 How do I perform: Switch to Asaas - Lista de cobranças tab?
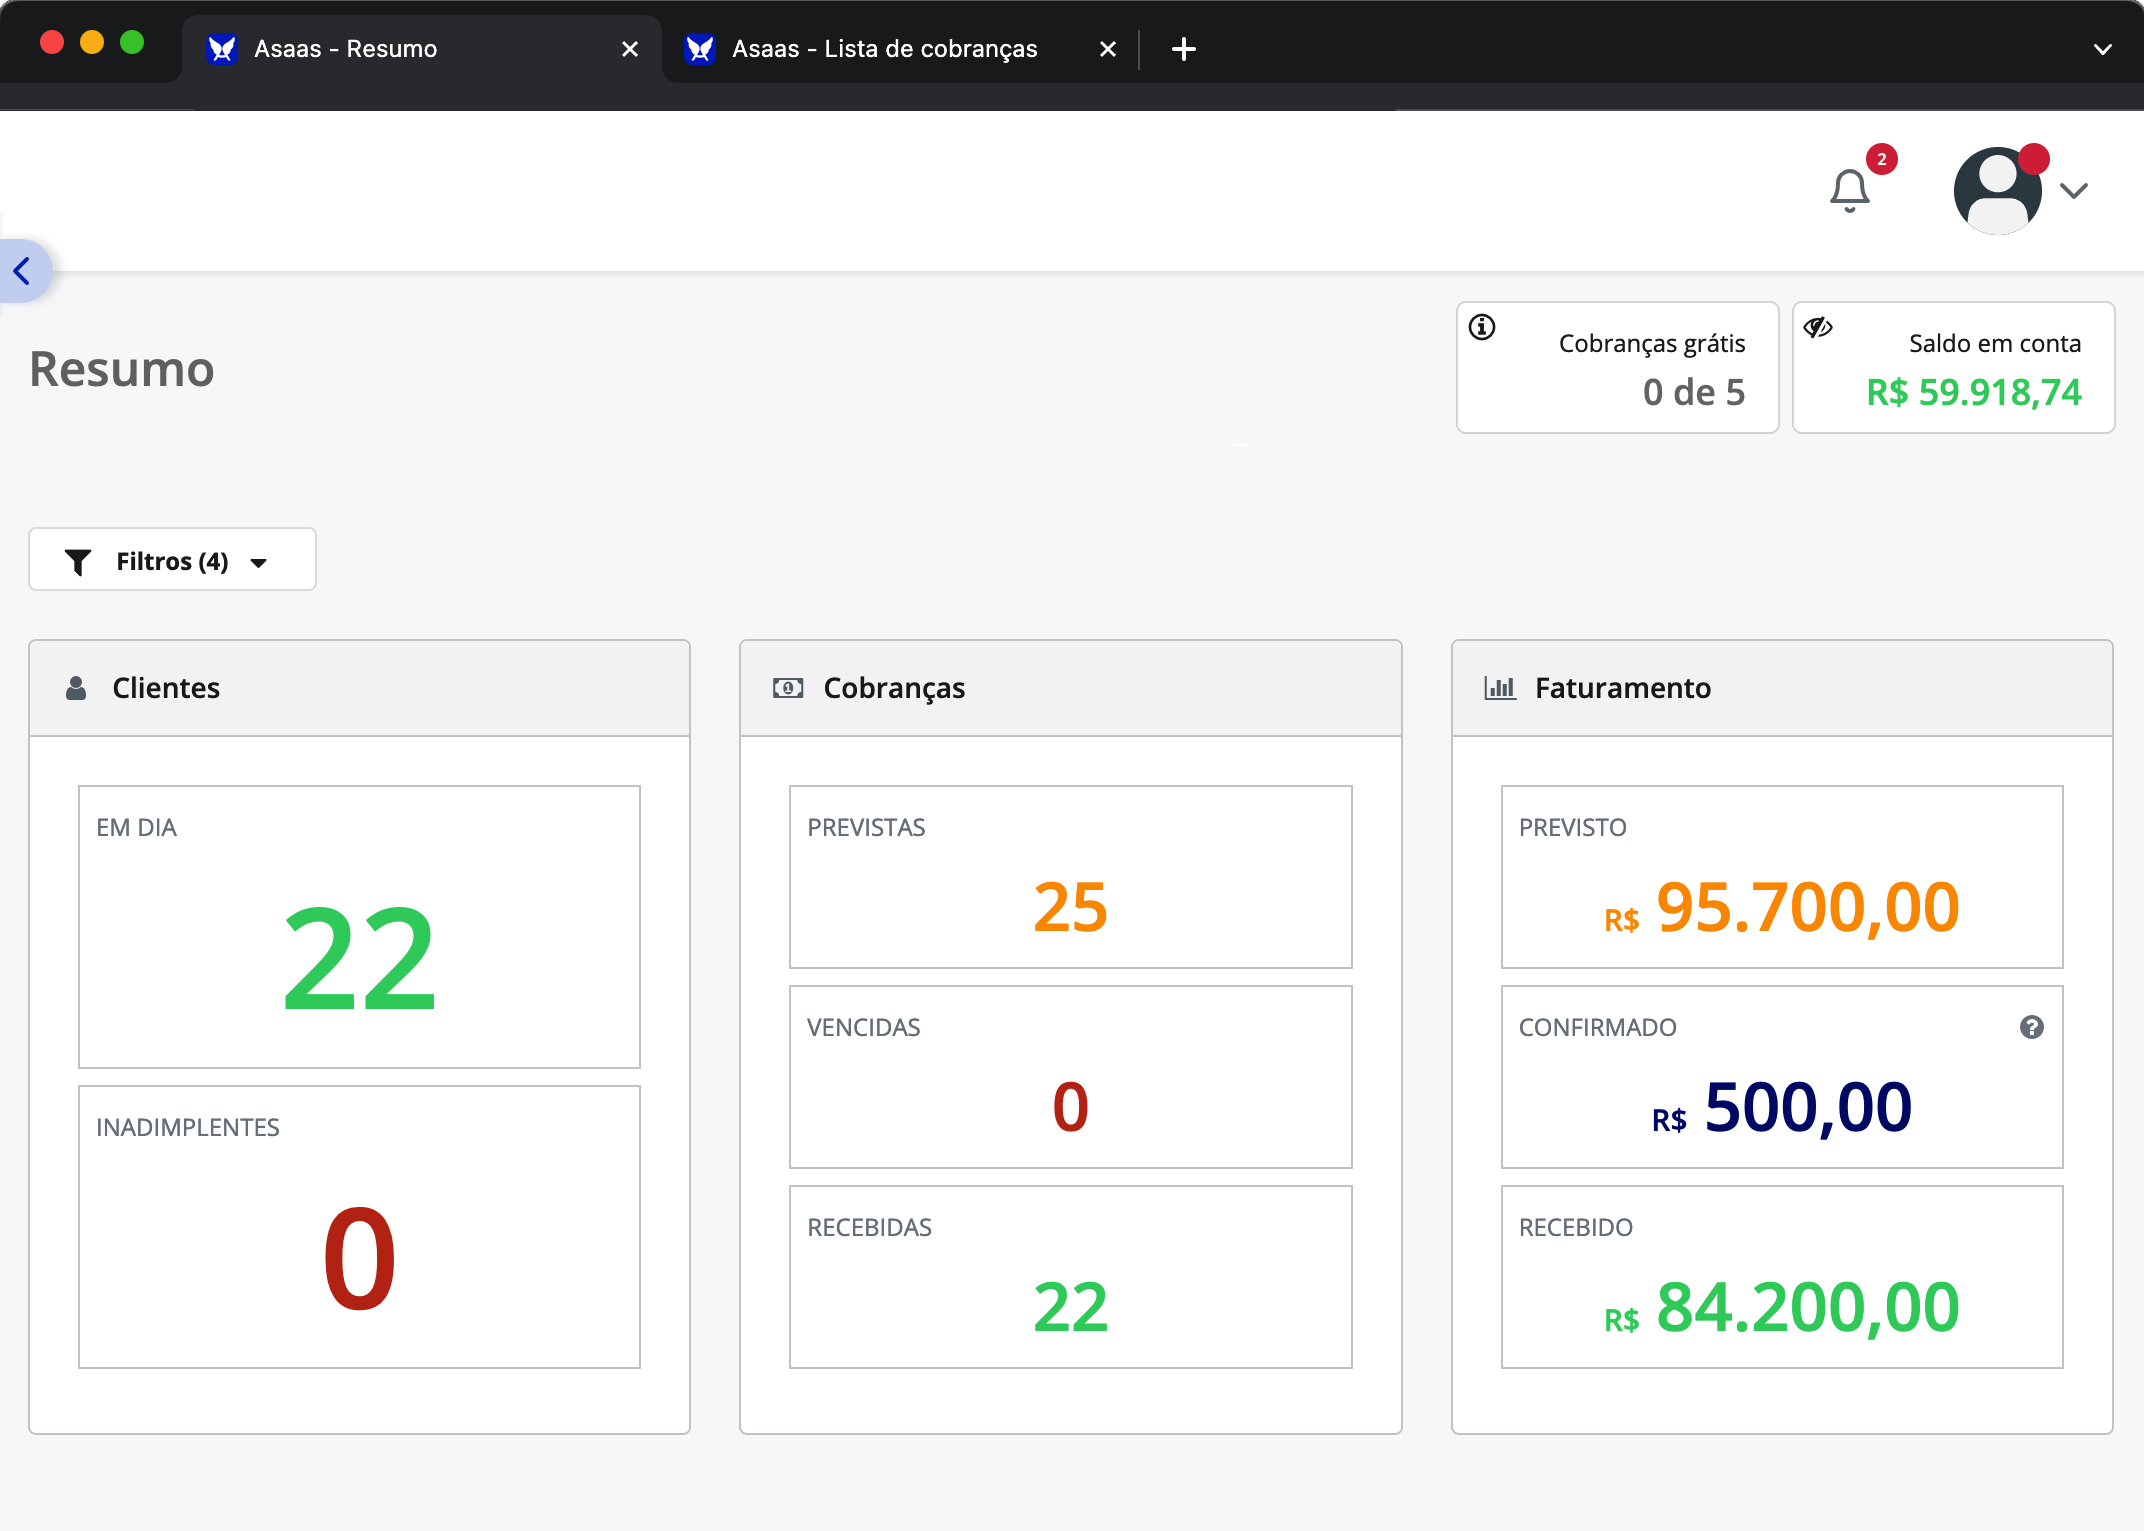point(884,49)
